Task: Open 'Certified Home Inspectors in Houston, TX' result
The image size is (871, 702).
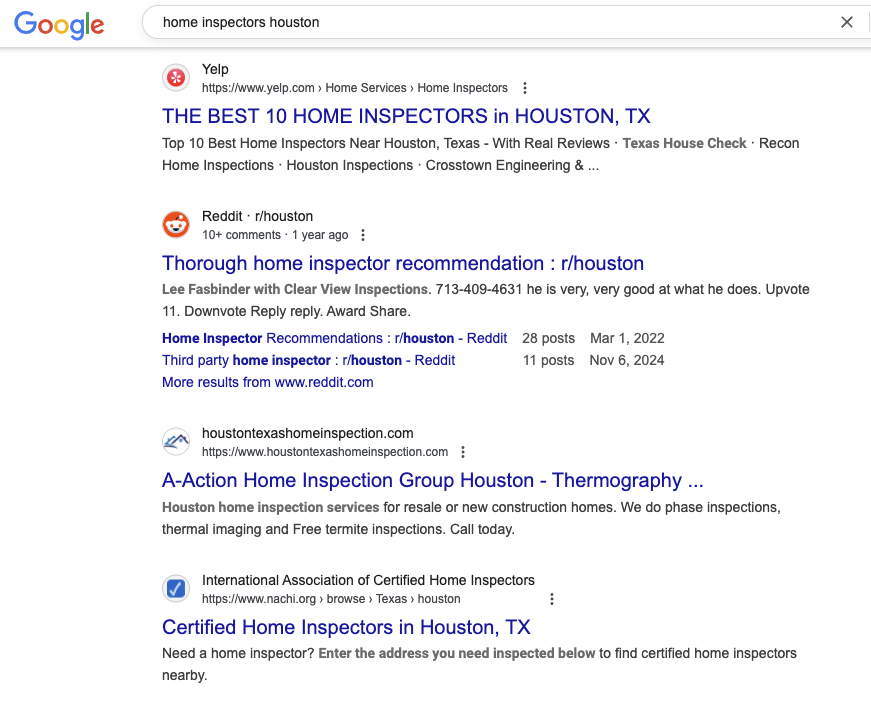Action: tap(346, 627)
